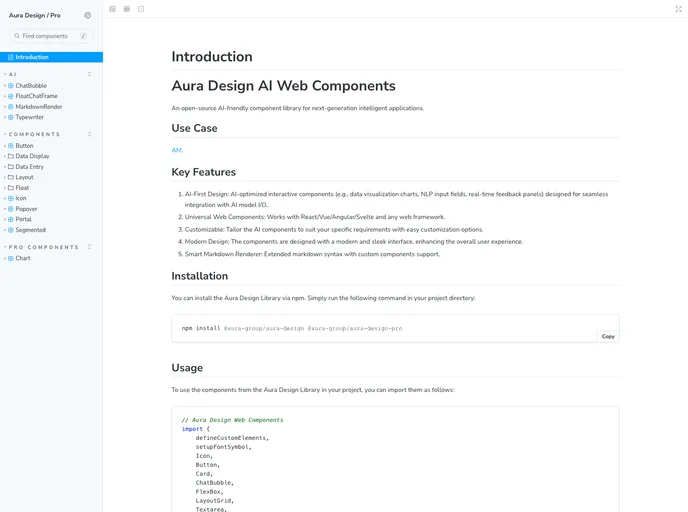Image resolution: width=688 pixels, height=512 pixels.
Task: Expand the Data Entry folder
Action: (x=29, y=167)
